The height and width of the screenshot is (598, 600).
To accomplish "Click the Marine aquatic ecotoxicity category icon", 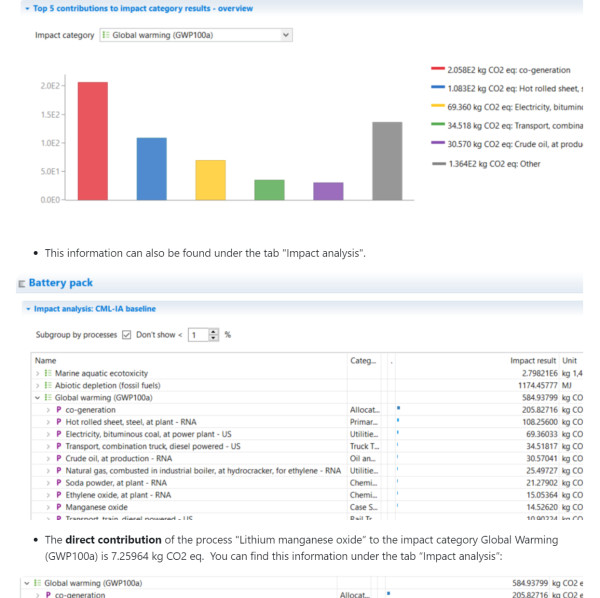I will click(x=46, y=372).
